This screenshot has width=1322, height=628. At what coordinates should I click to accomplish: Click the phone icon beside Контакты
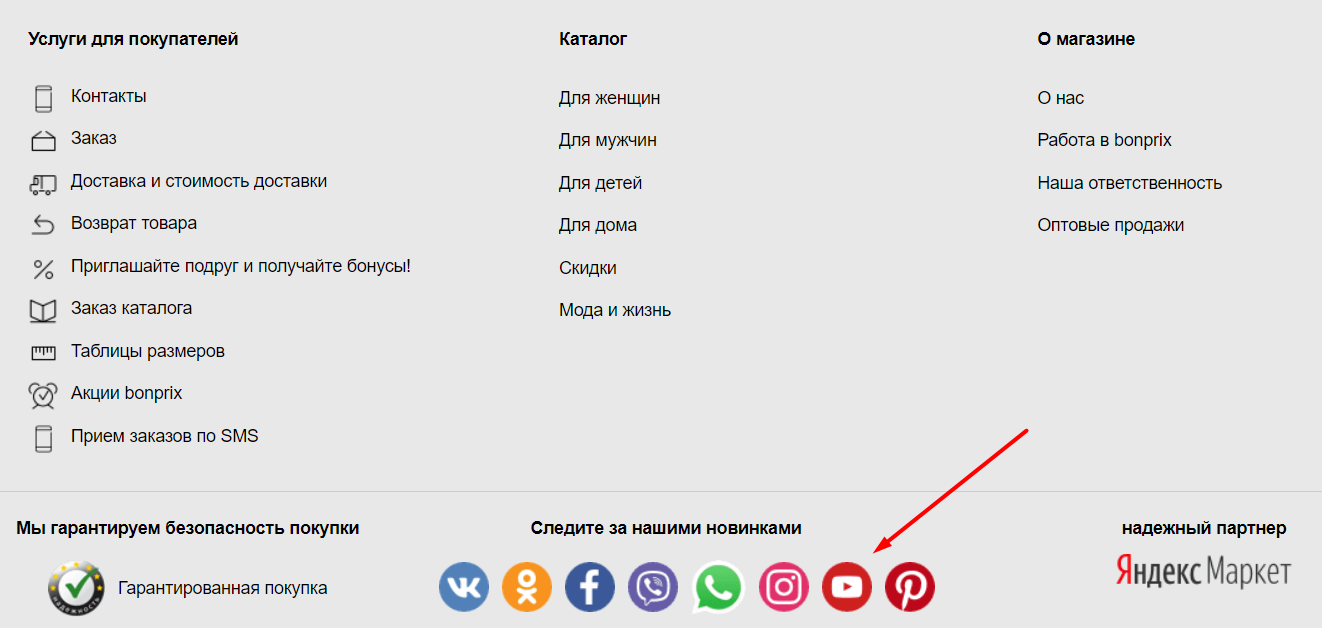(x=43, y=99)
